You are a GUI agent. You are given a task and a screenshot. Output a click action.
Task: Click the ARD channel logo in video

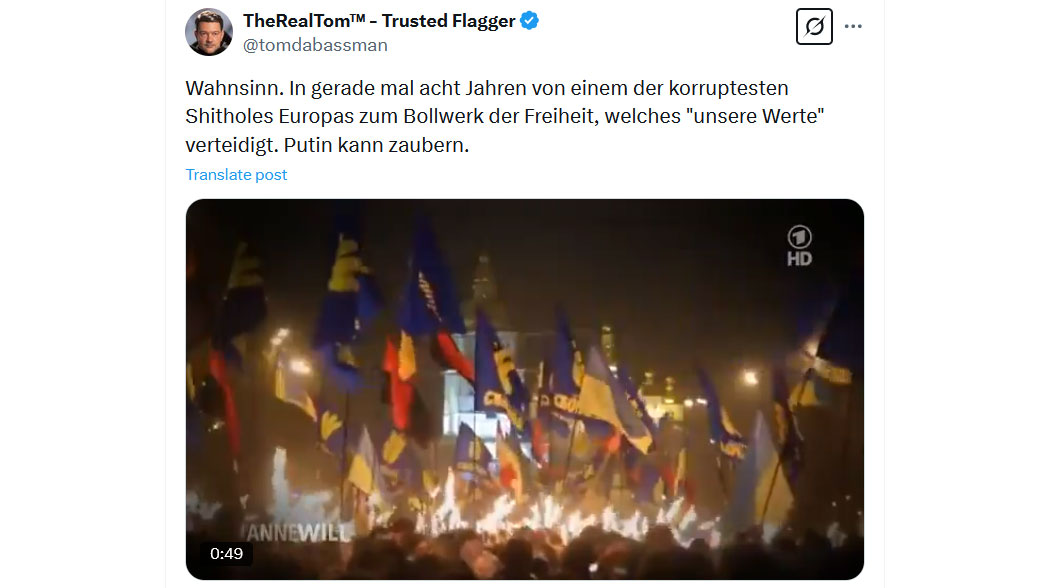click(800, 236)
